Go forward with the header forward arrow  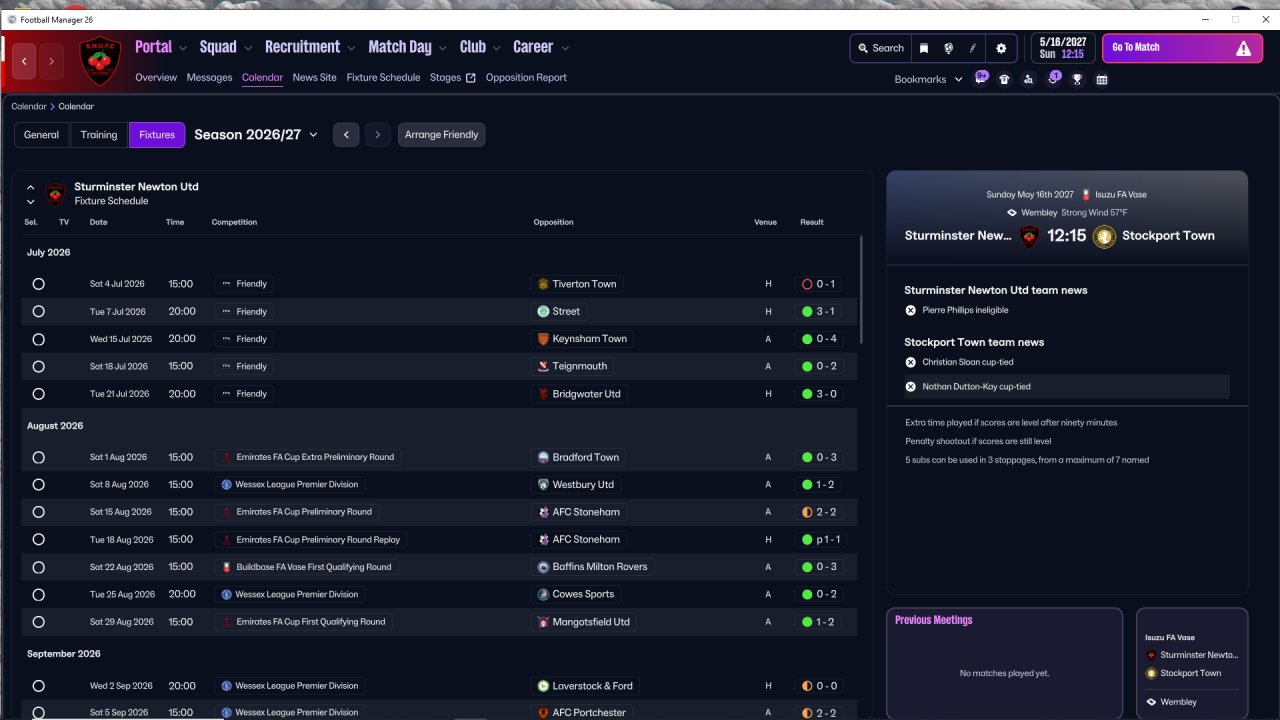(52, 61)
